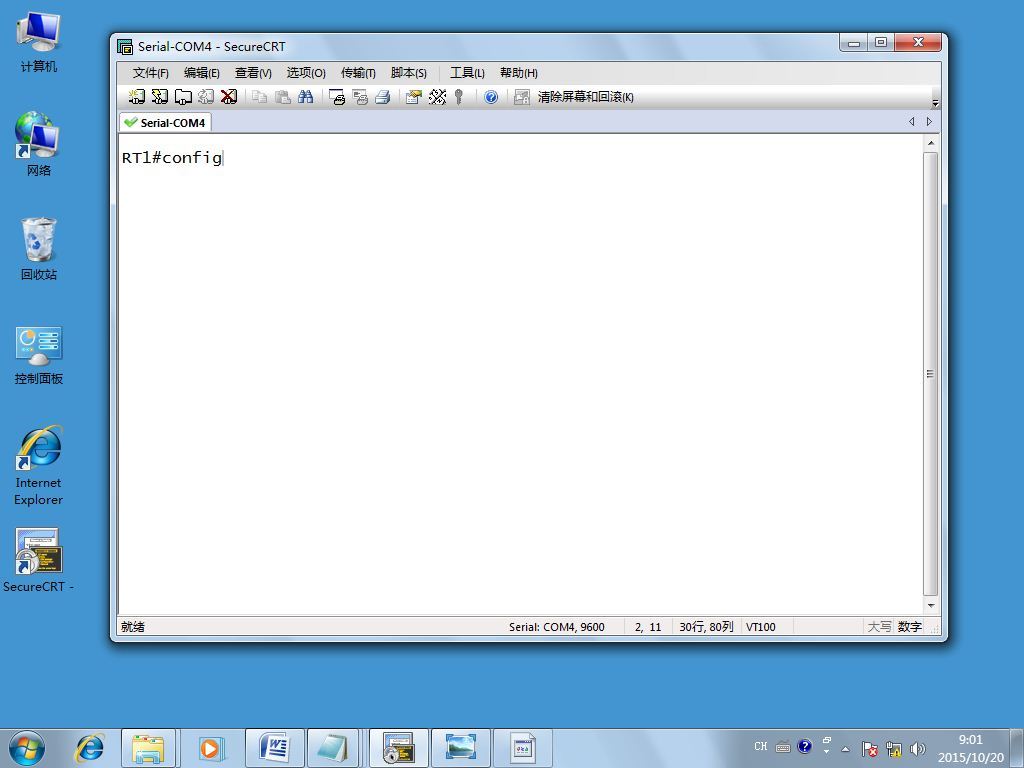The height and width of the screenshot is (768, 1024).
Task: Select the Serial-COM4 session tab
Action: [166, 122]
